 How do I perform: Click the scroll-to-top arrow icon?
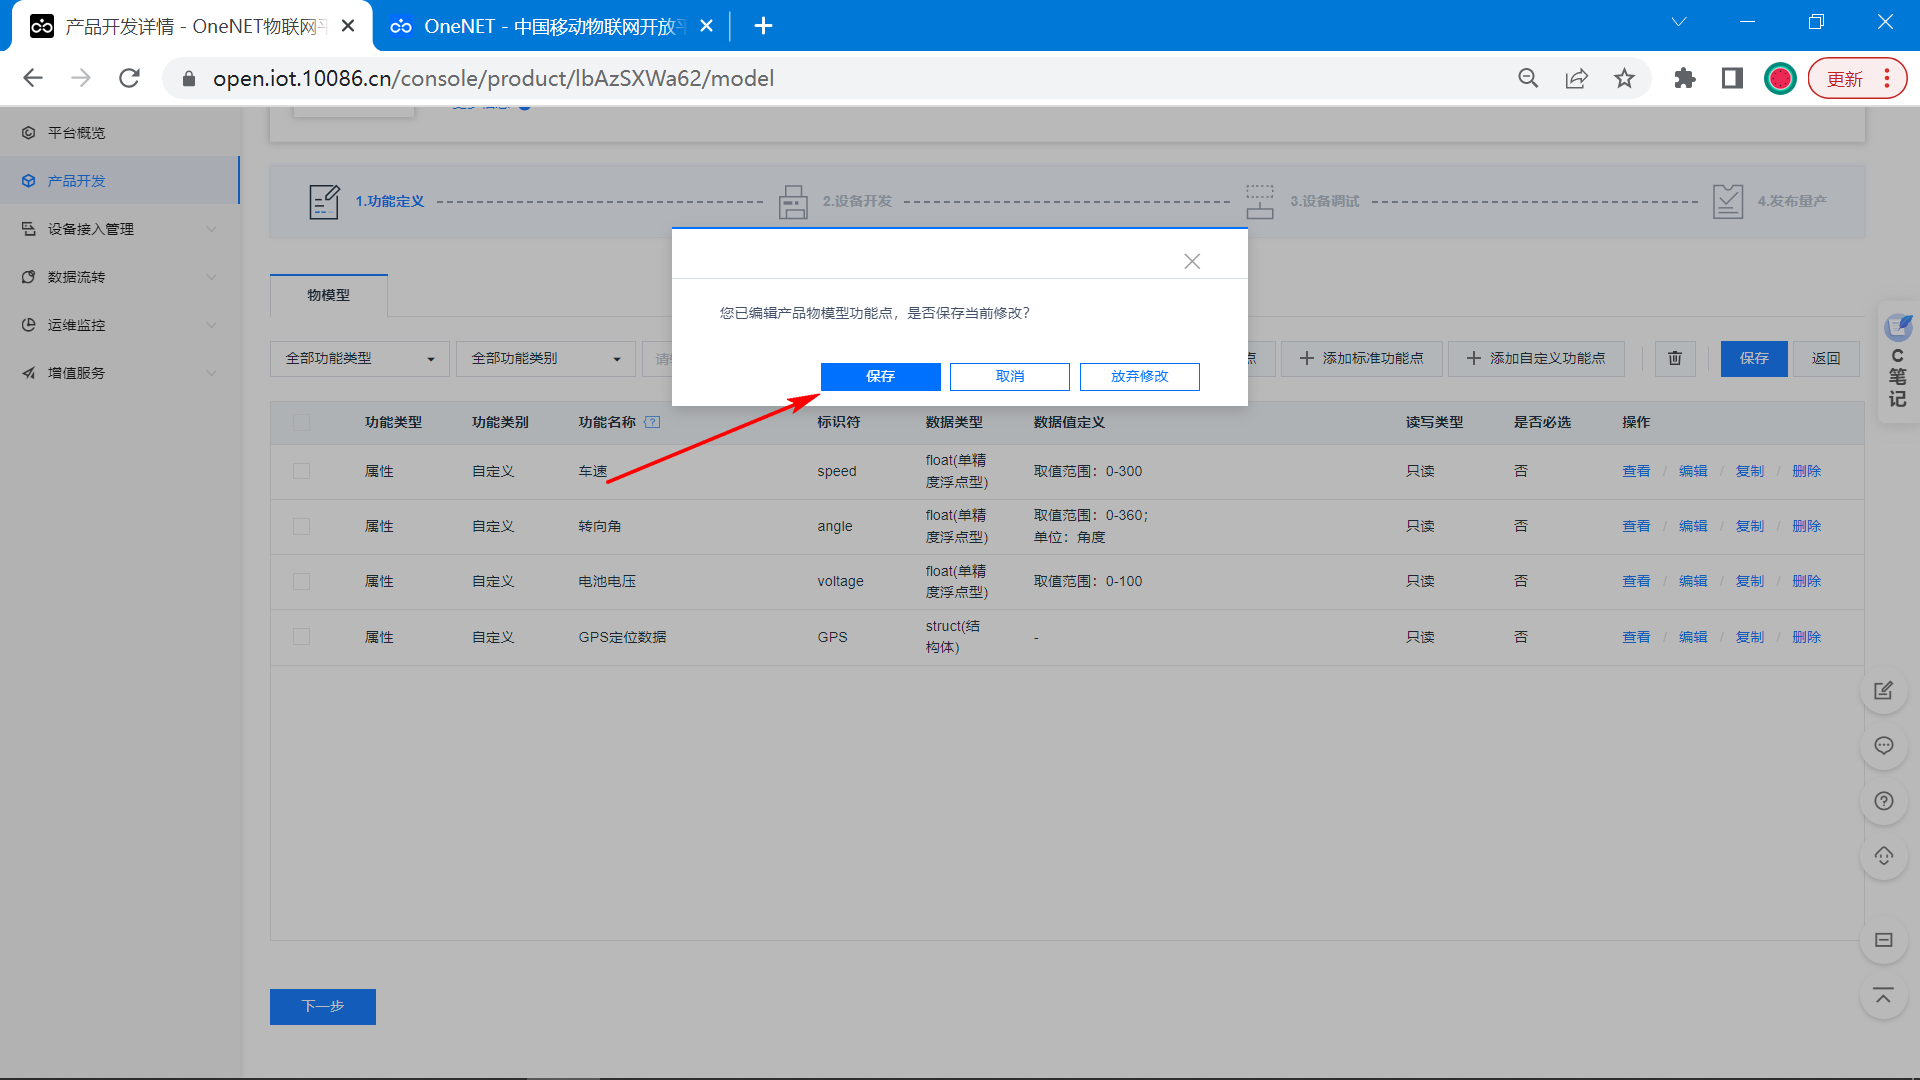point(1883,996)
